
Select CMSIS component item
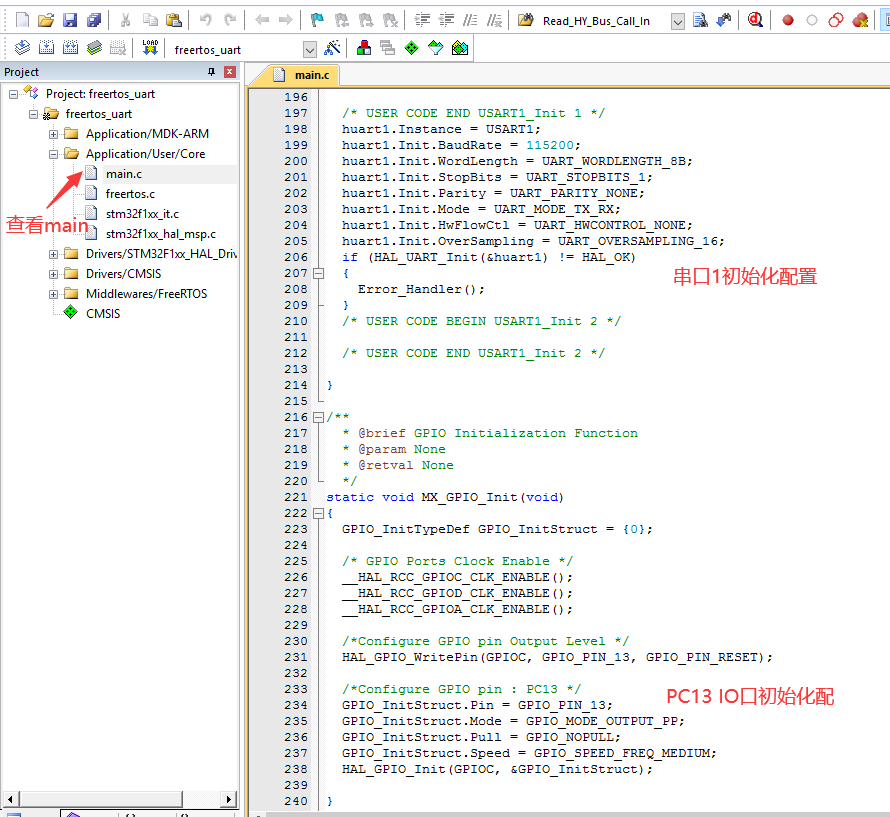click(x=103, y=314)
